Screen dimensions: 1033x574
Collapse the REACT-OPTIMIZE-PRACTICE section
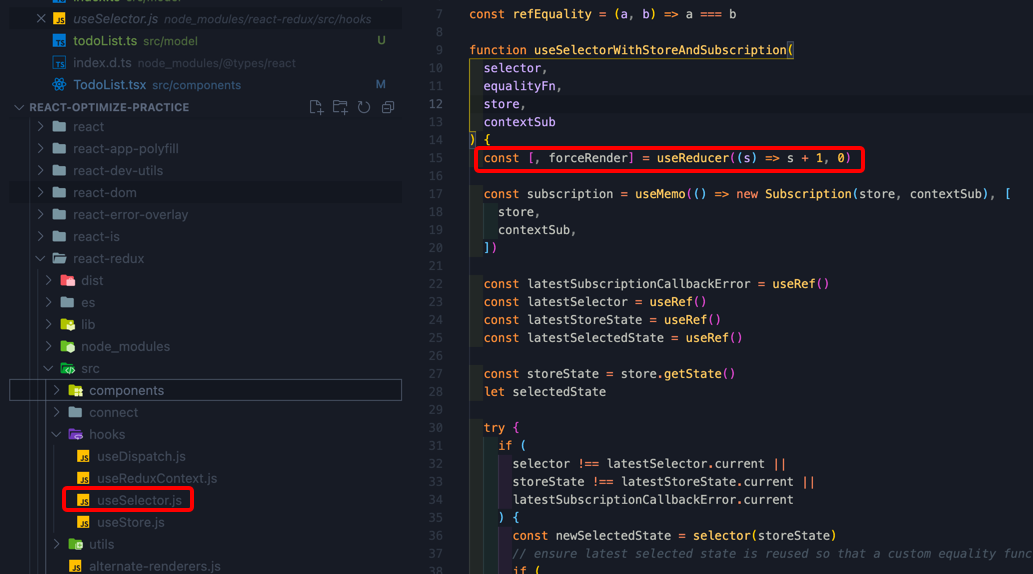(x=19, y=107)
